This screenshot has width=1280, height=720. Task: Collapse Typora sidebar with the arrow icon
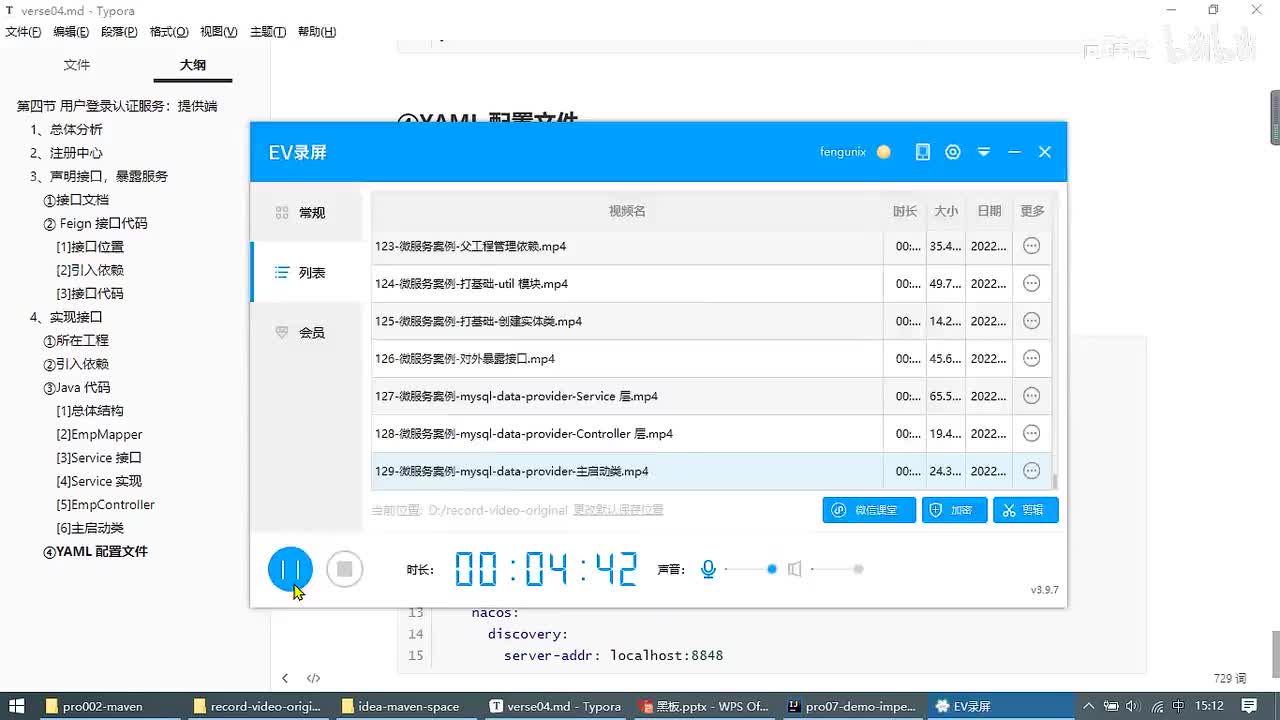[285, 678]
